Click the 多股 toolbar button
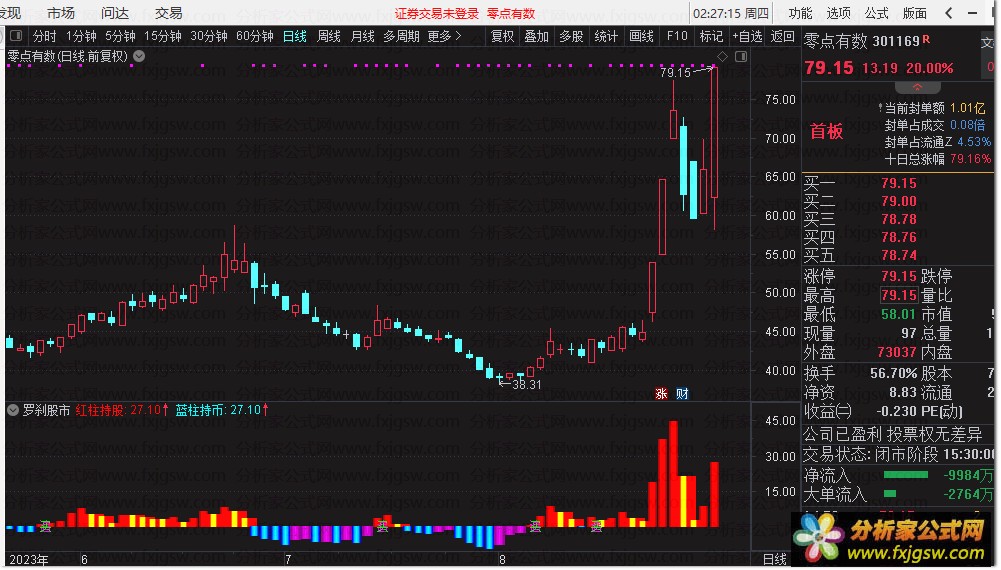Viewport: 1001px width, 570px height. pos(571,36)
